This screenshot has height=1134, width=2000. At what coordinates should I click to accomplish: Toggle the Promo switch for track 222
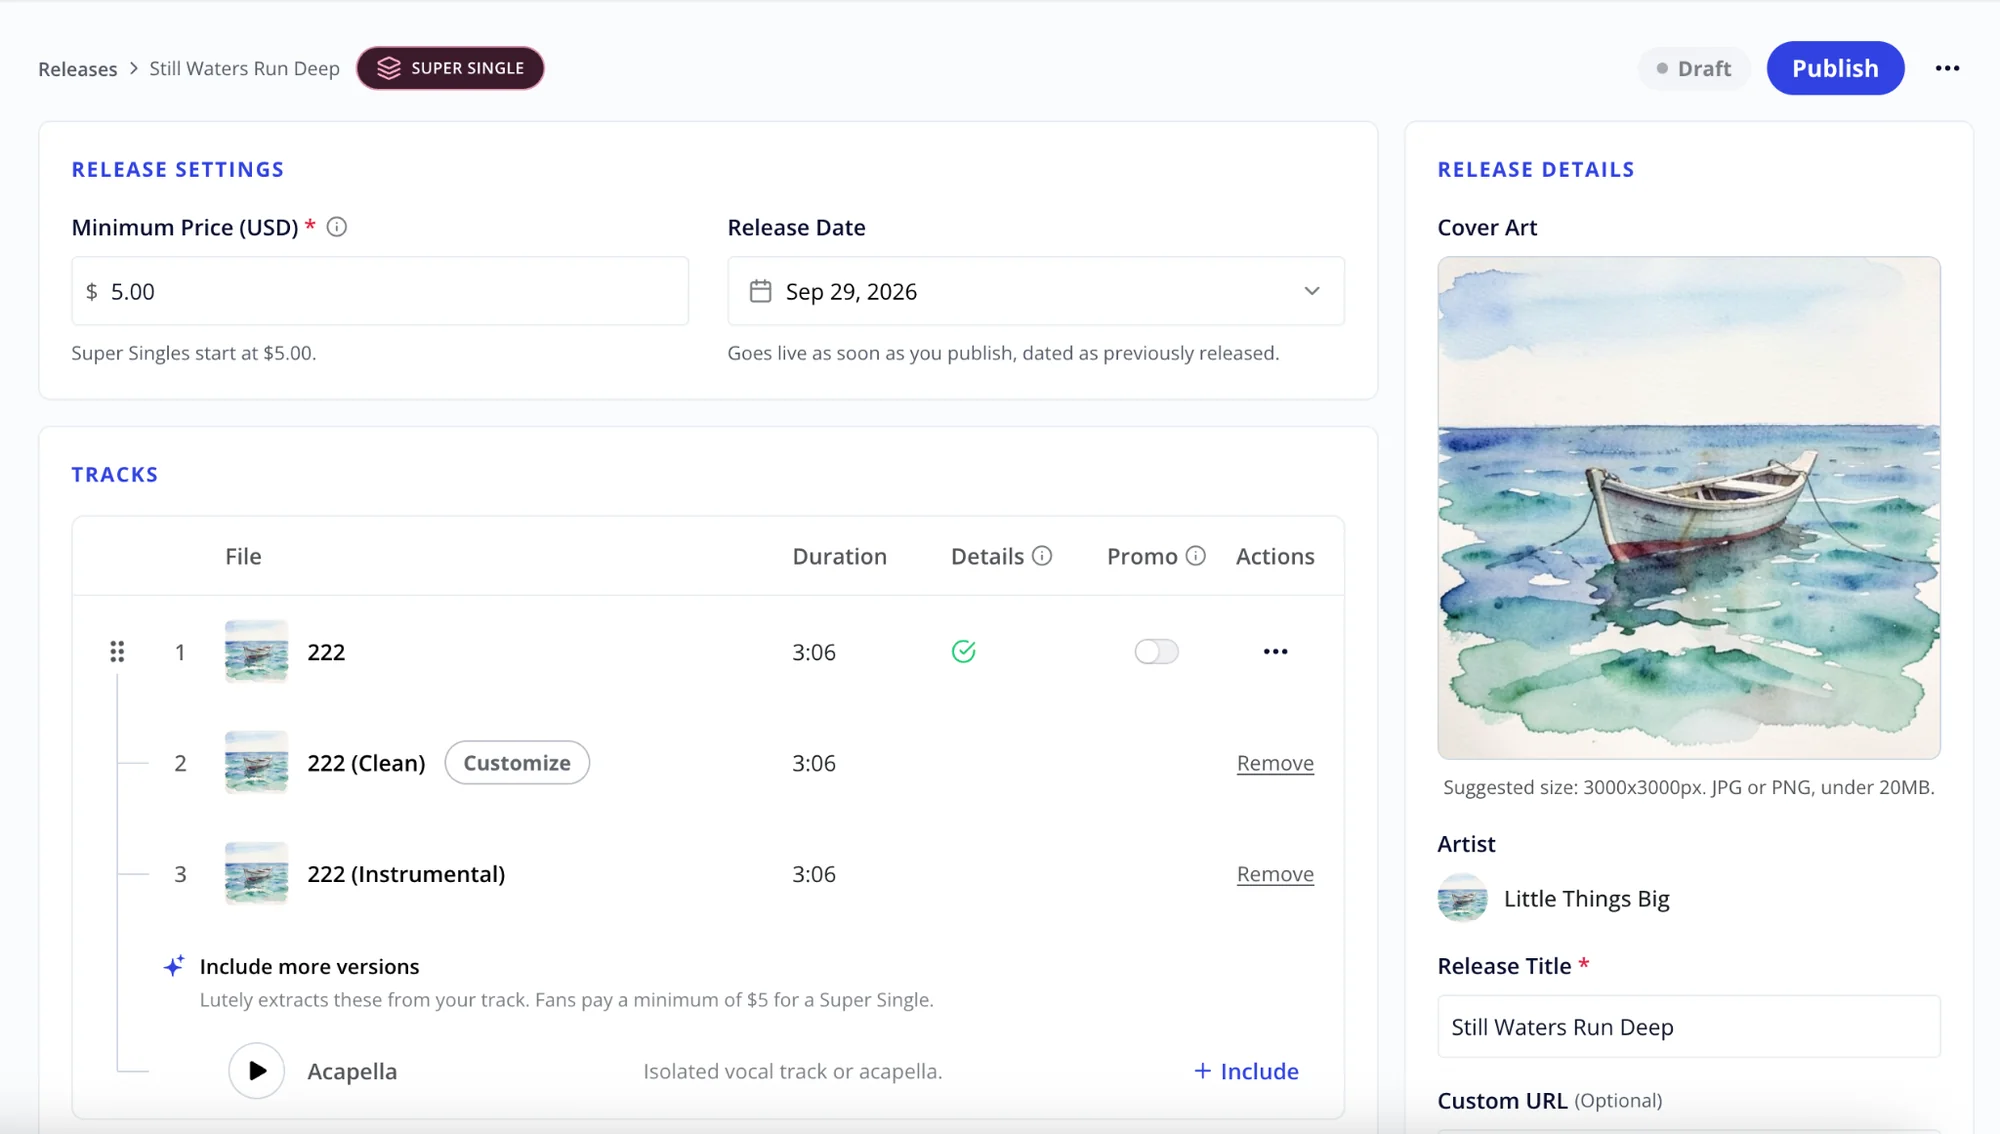pyautogui.click(x=1156, y=652)
